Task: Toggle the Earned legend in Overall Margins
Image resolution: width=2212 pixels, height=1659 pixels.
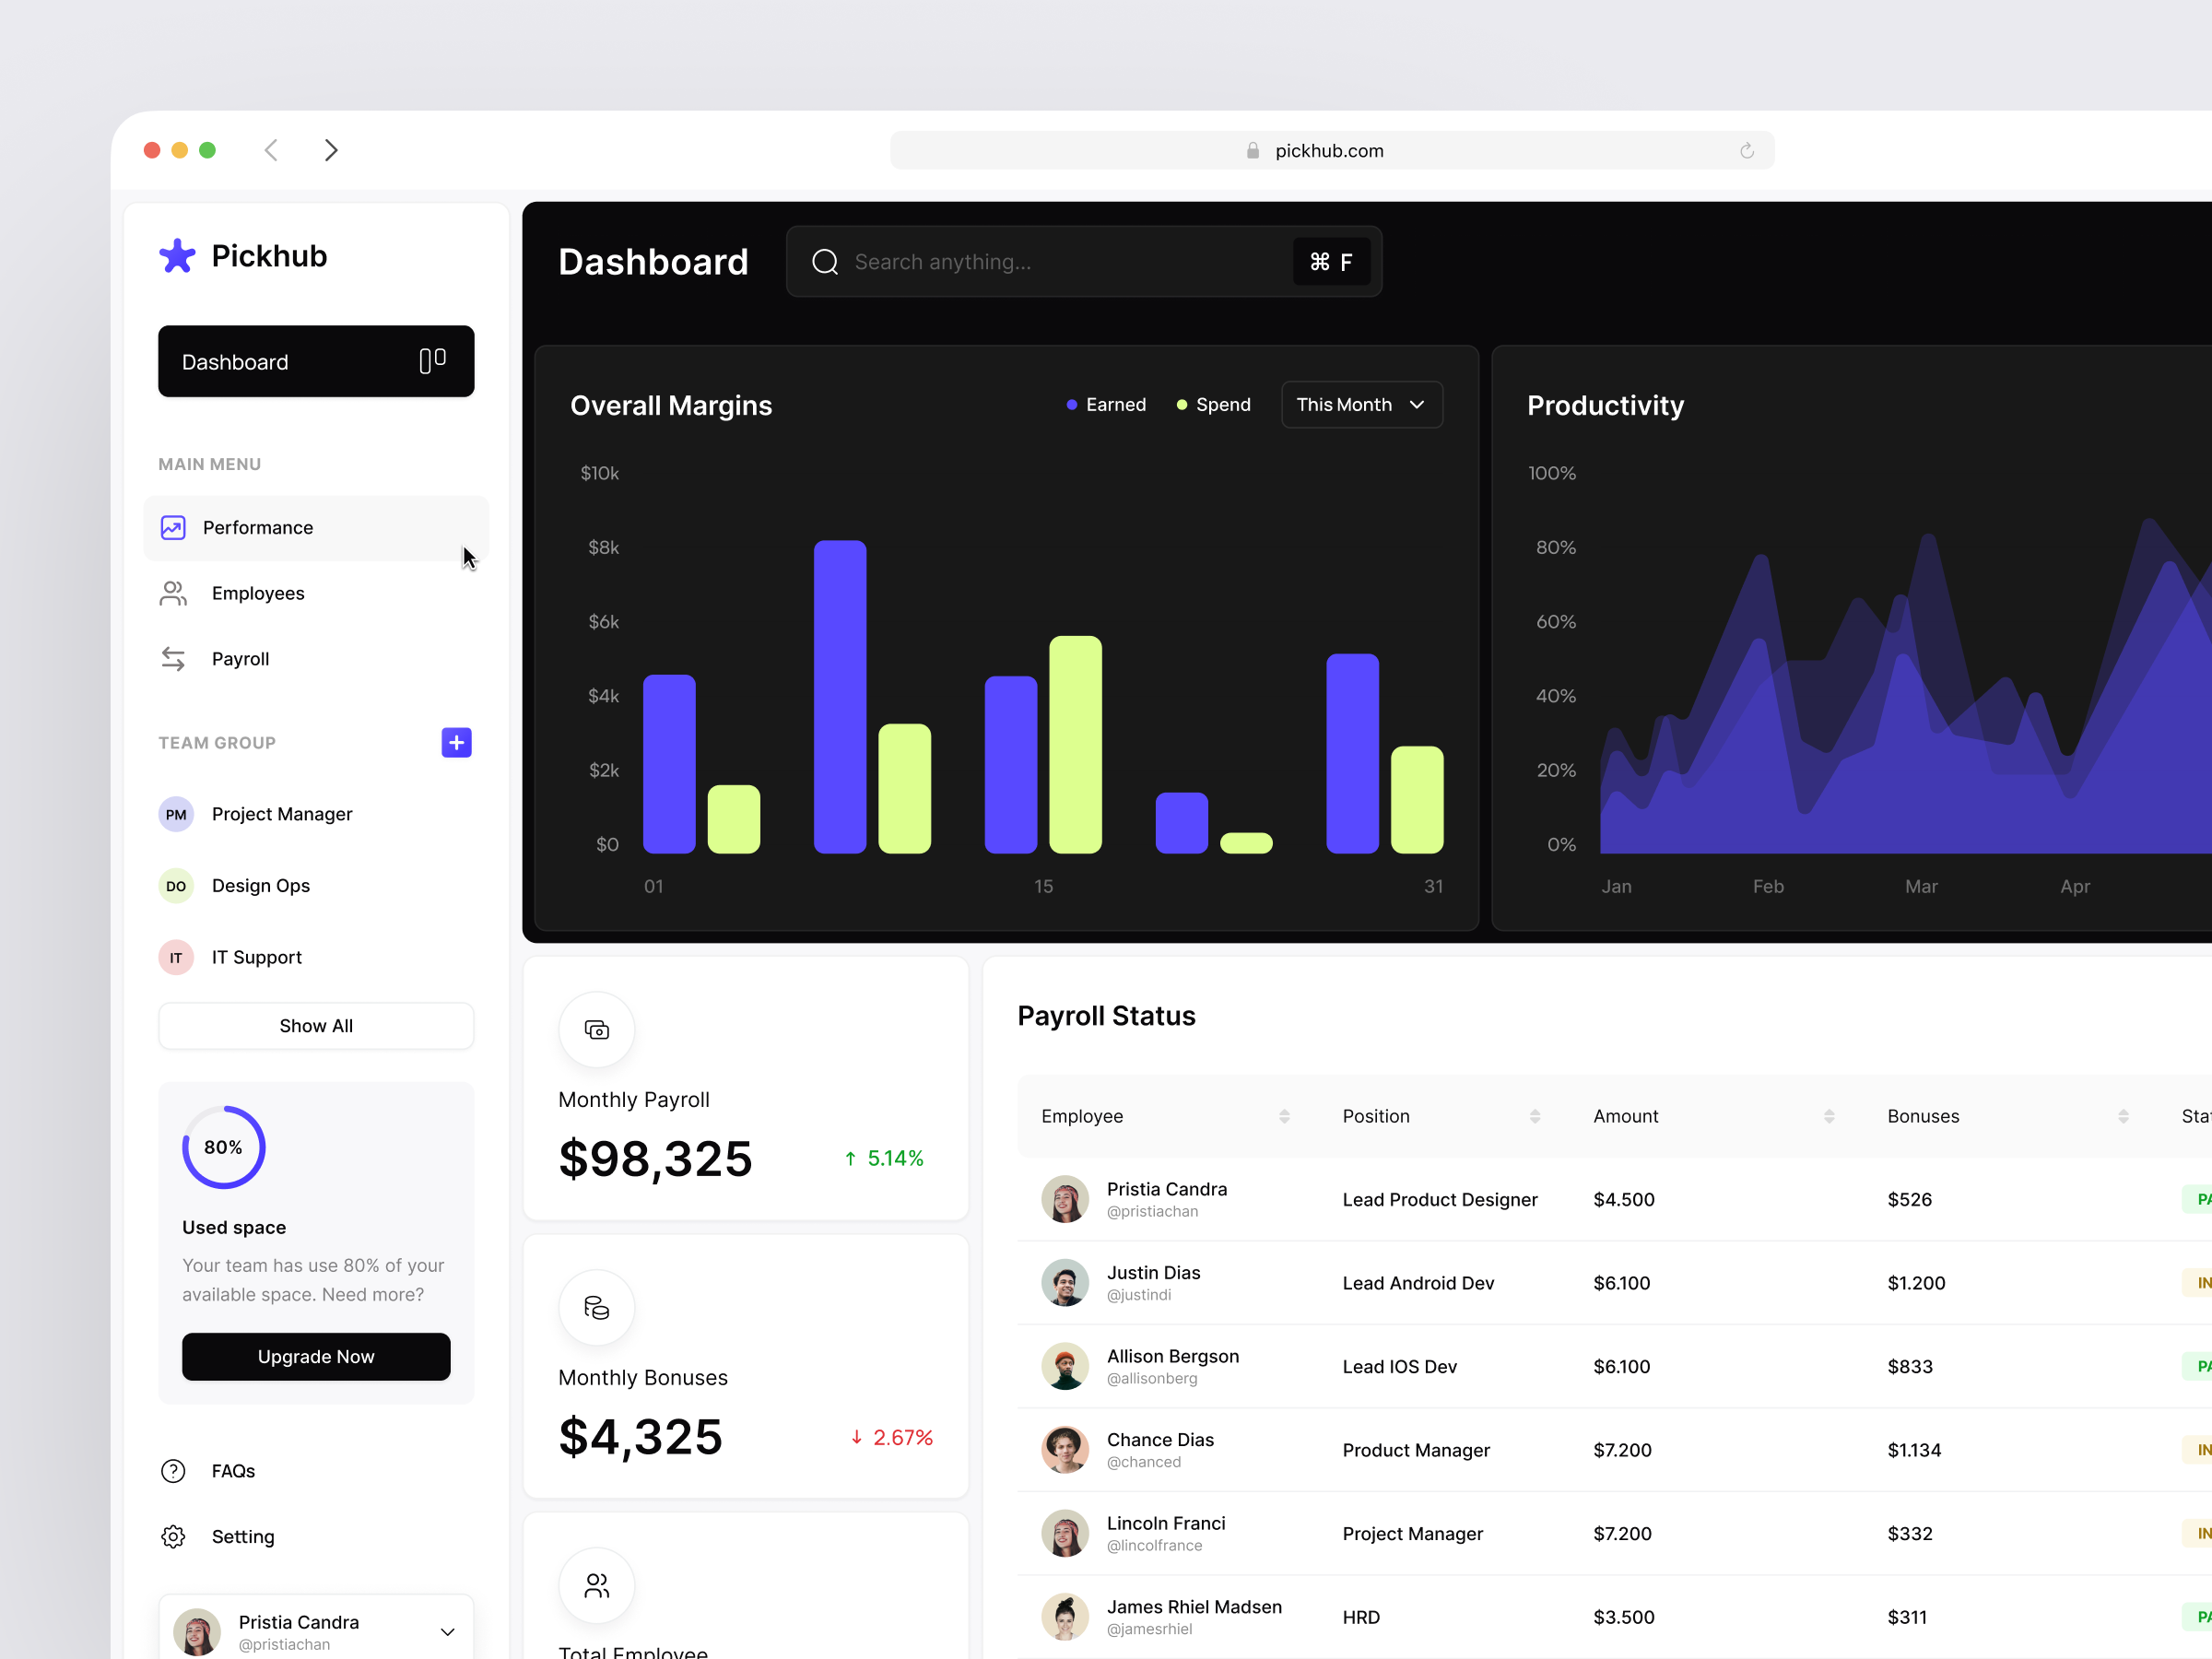Action: [1106, 404]
